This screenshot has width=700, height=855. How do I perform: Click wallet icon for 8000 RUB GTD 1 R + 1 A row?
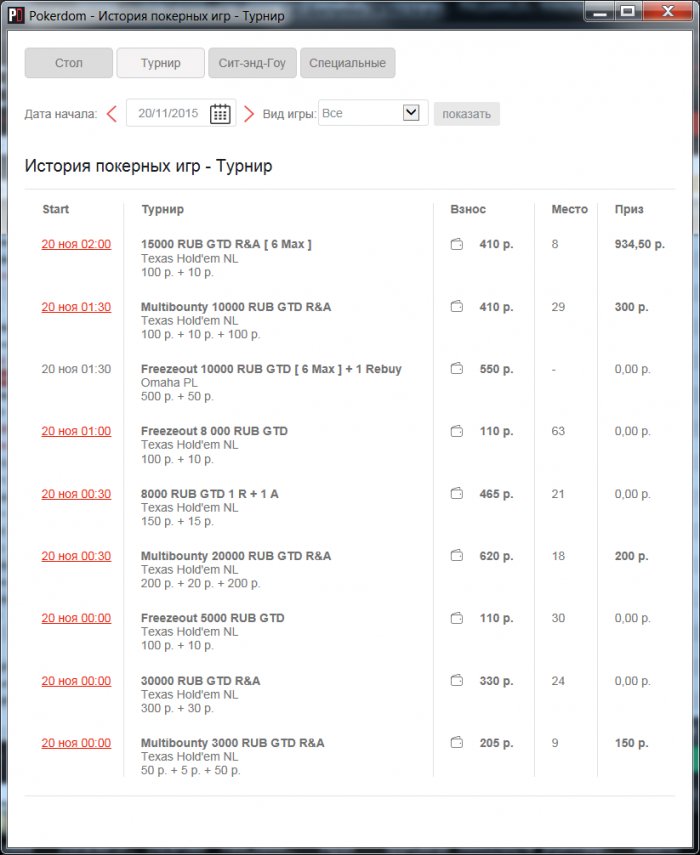point(457,493)
